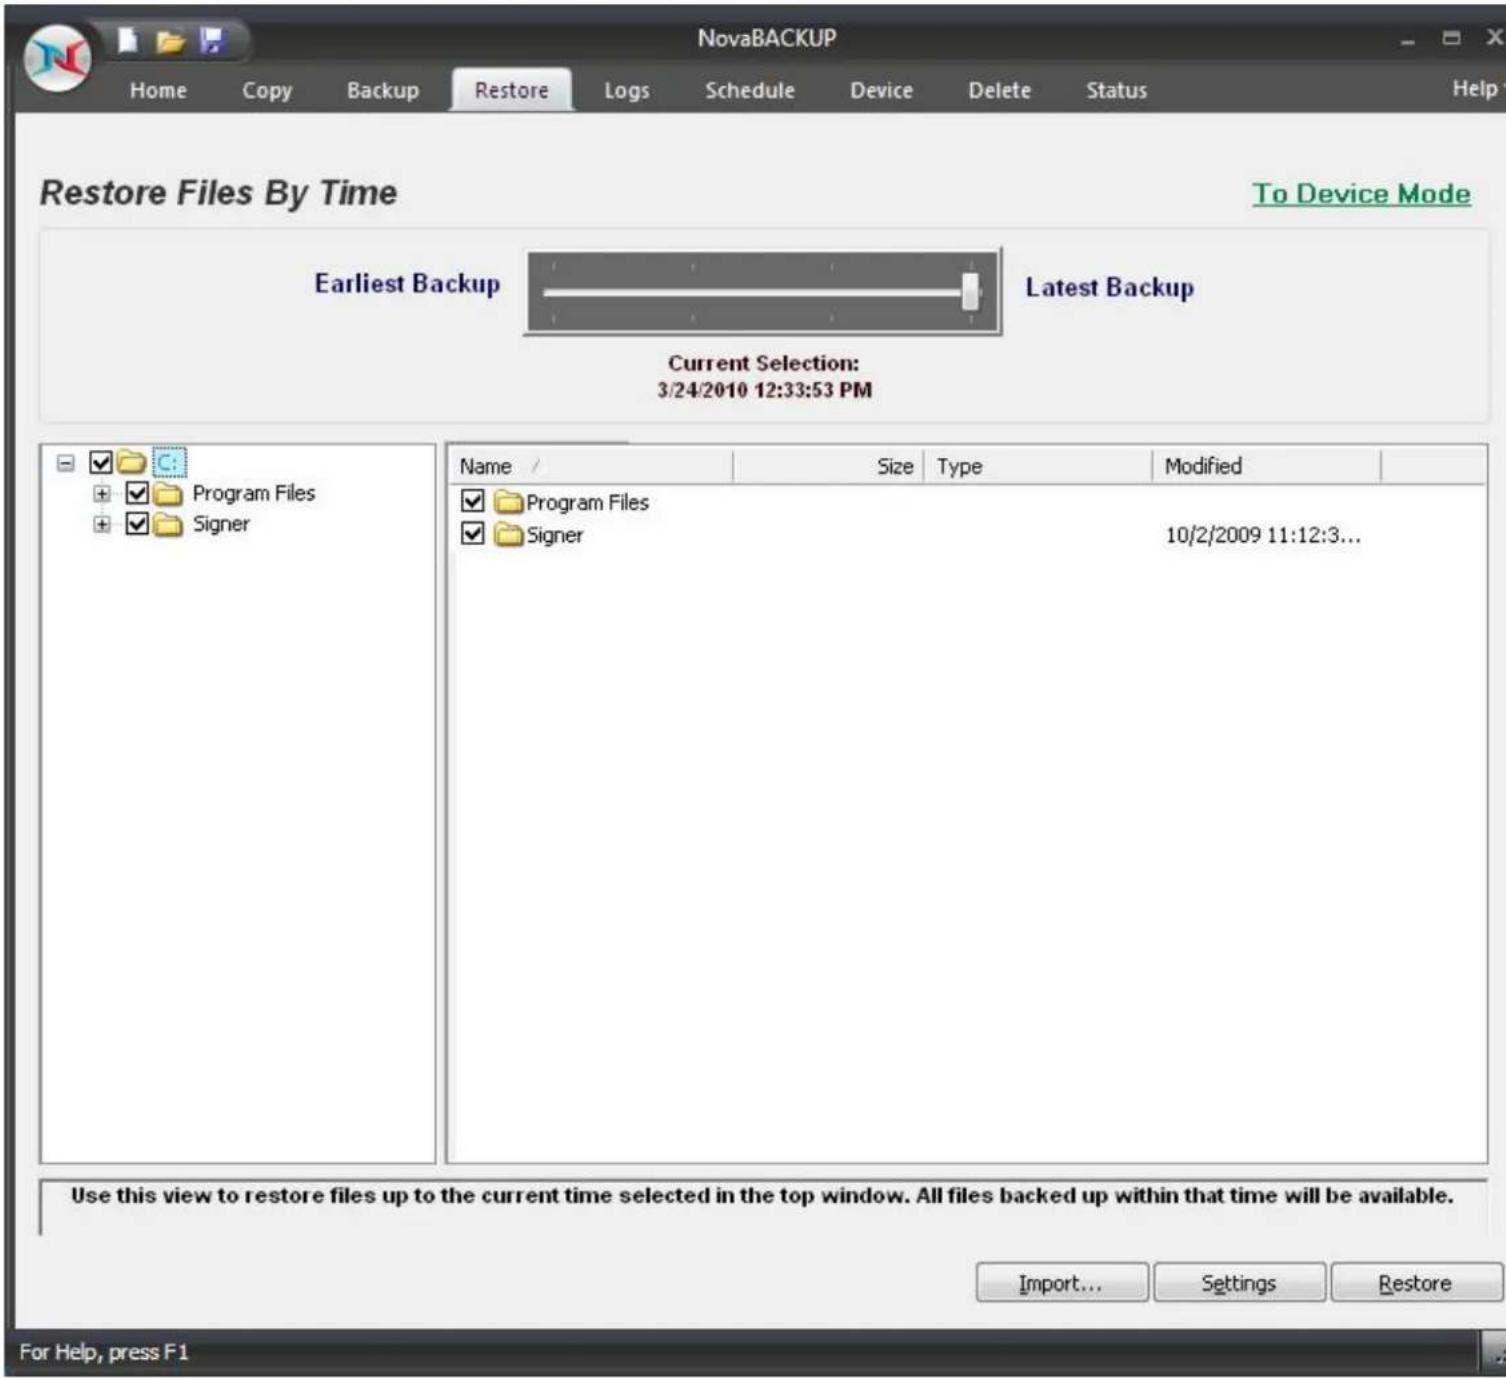Uncheck the Signer checkbox in tree
Viewport: 1506px width, 1378px height.
click(138, 524)
